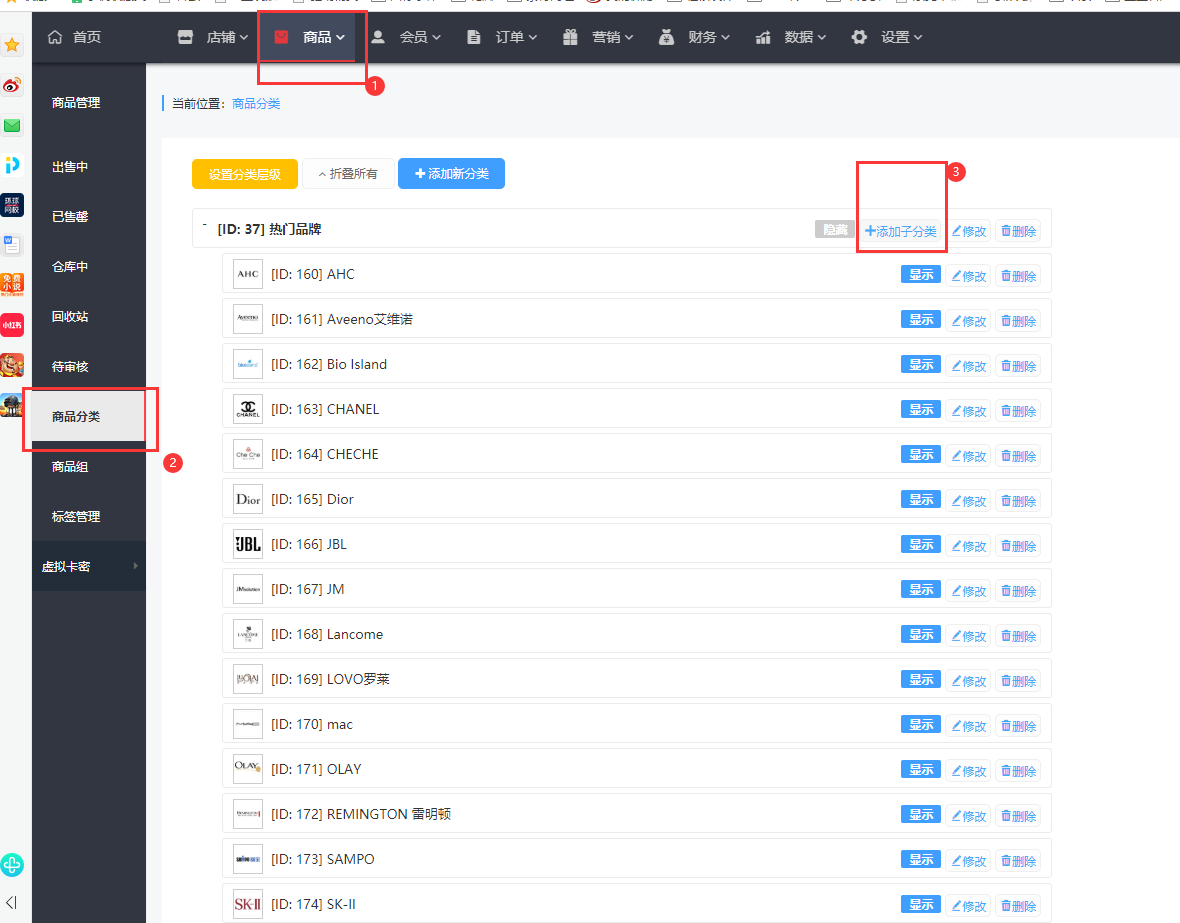Click the 店铺 shop icon
This screenshot has height=923, width=1180.
pos(185,37)
